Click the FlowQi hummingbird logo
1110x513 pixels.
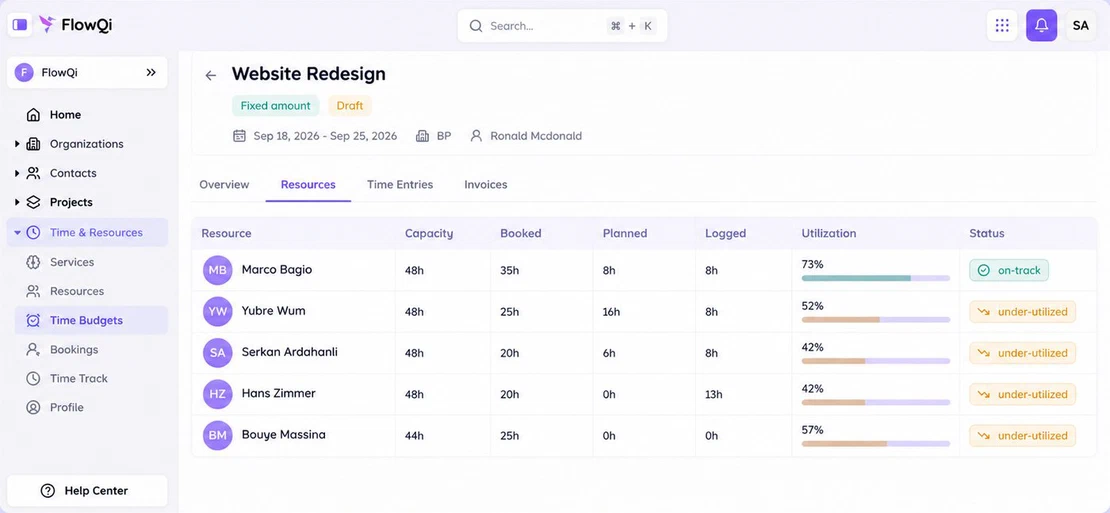coord(47,25)
